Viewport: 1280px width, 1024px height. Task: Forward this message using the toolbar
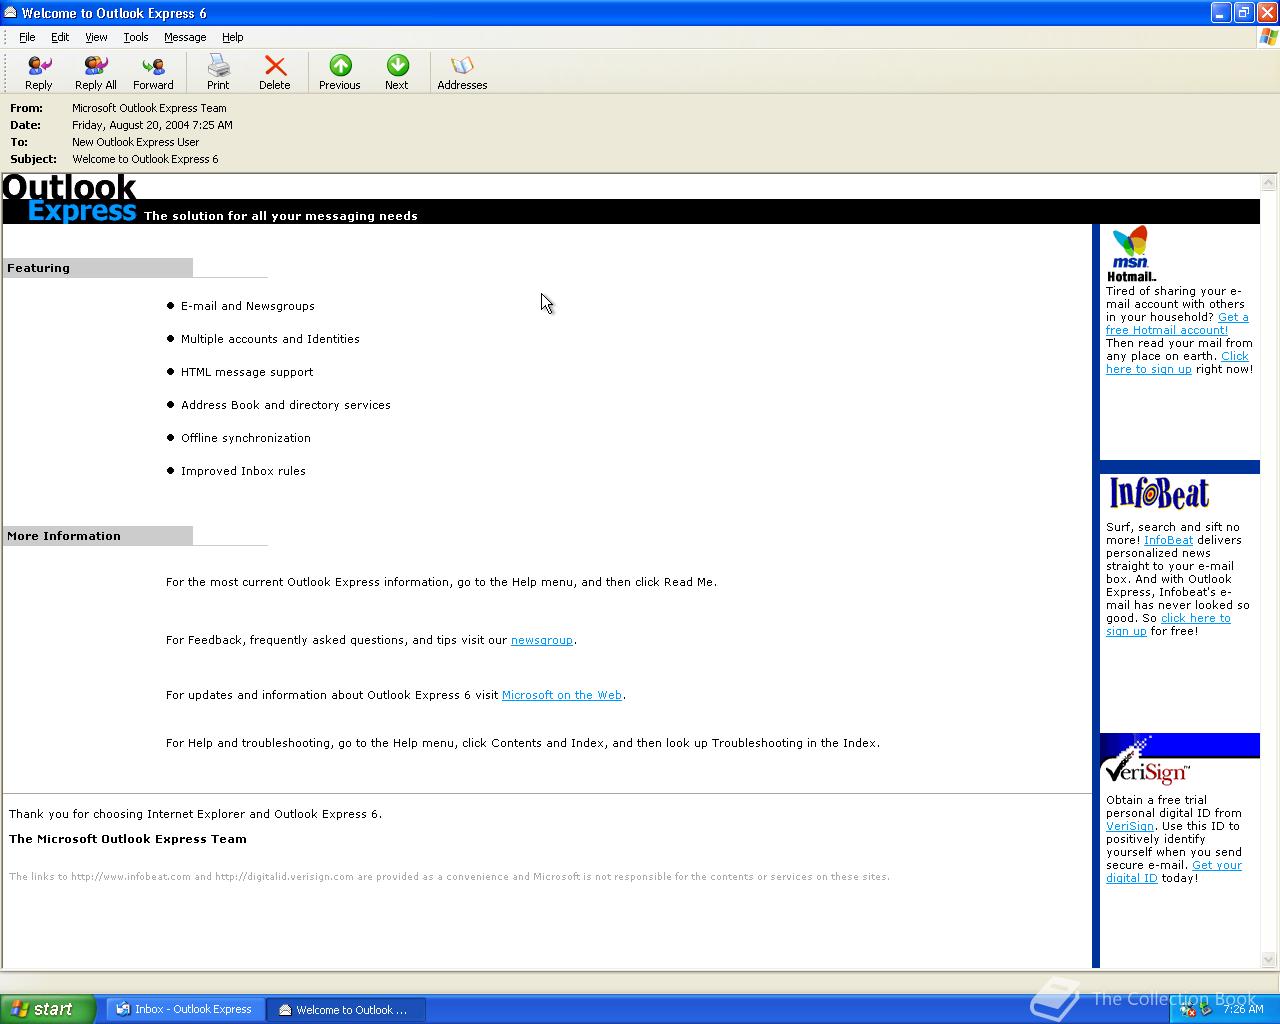153,73
